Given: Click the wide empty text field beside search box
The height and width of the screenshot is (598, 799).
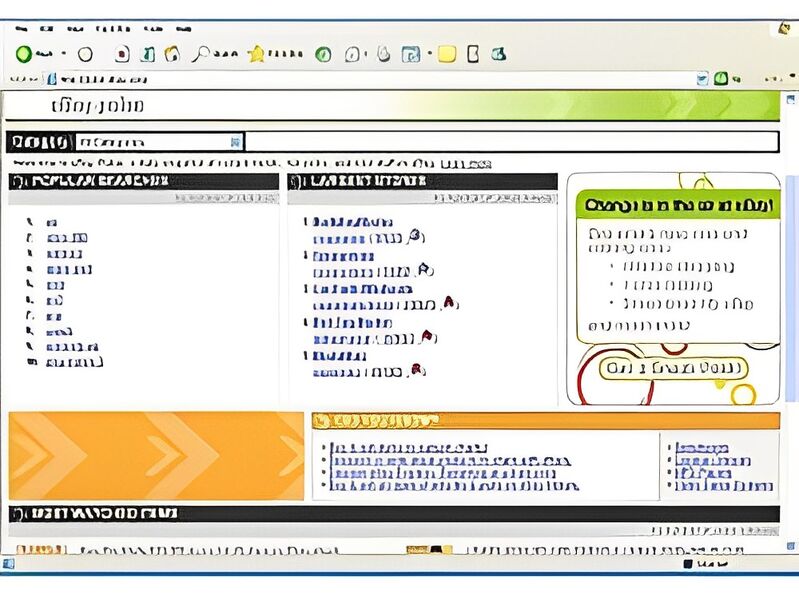Looking at the screenshot, I should tap(511, 142).
